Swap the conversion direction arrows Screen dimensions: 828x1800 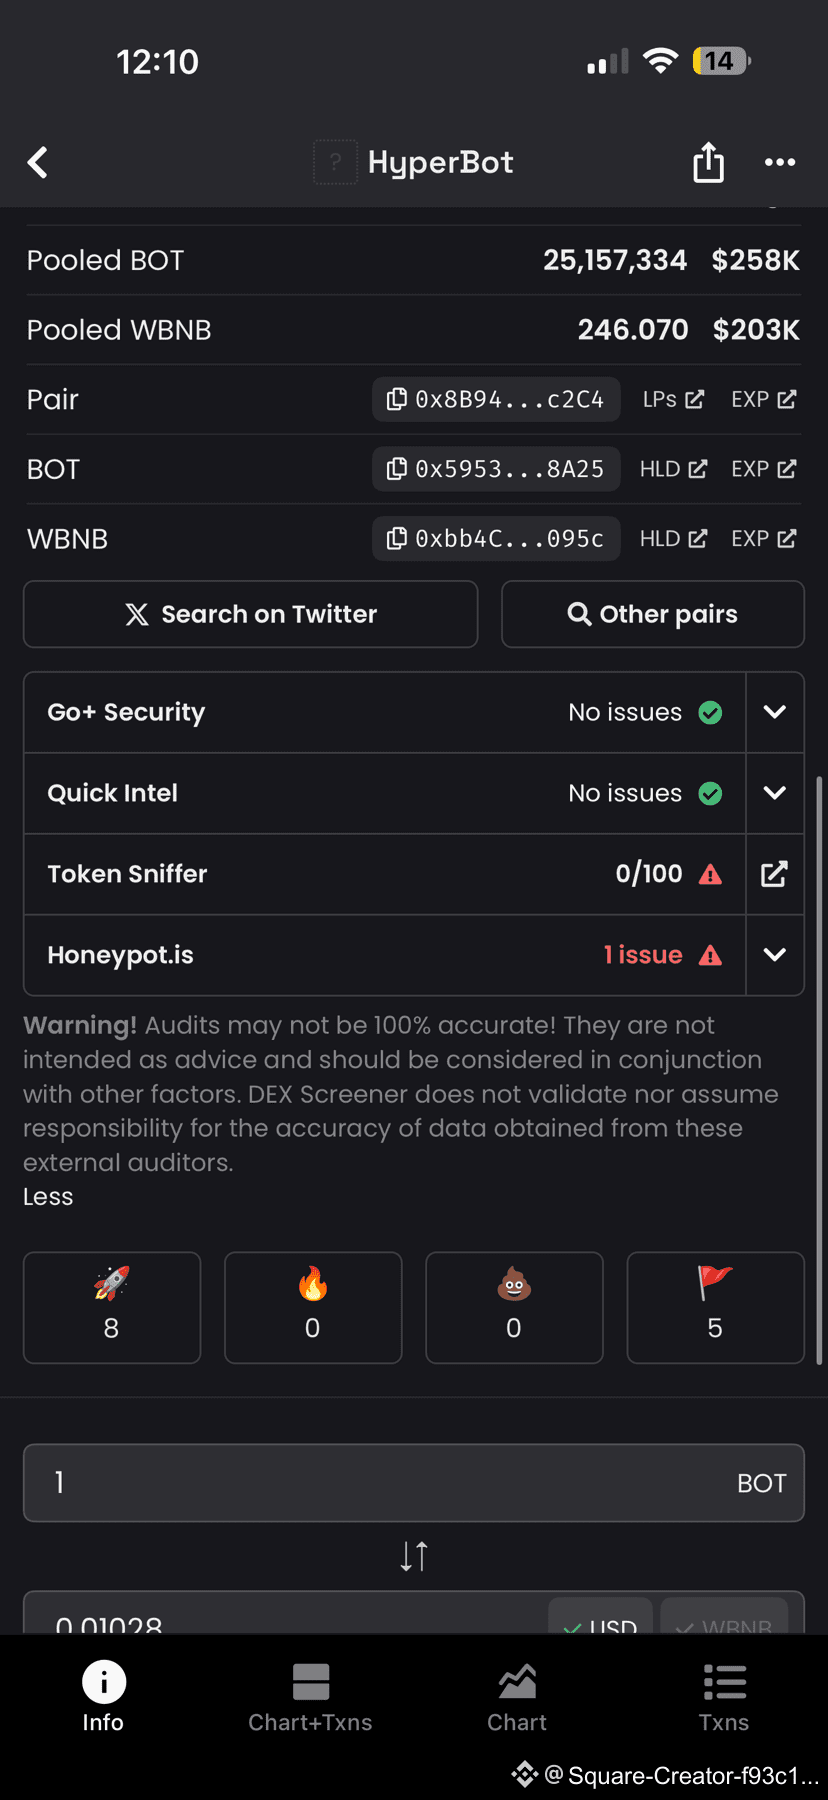click(414, 1556)
